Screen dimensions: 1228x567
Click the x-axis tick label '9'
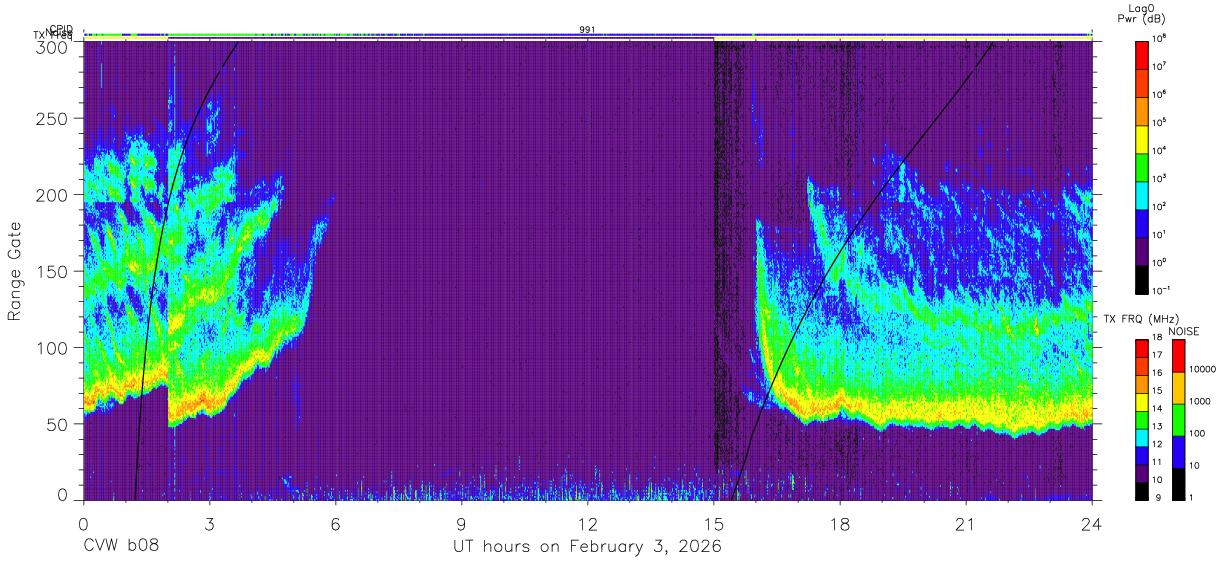[462, 523]
